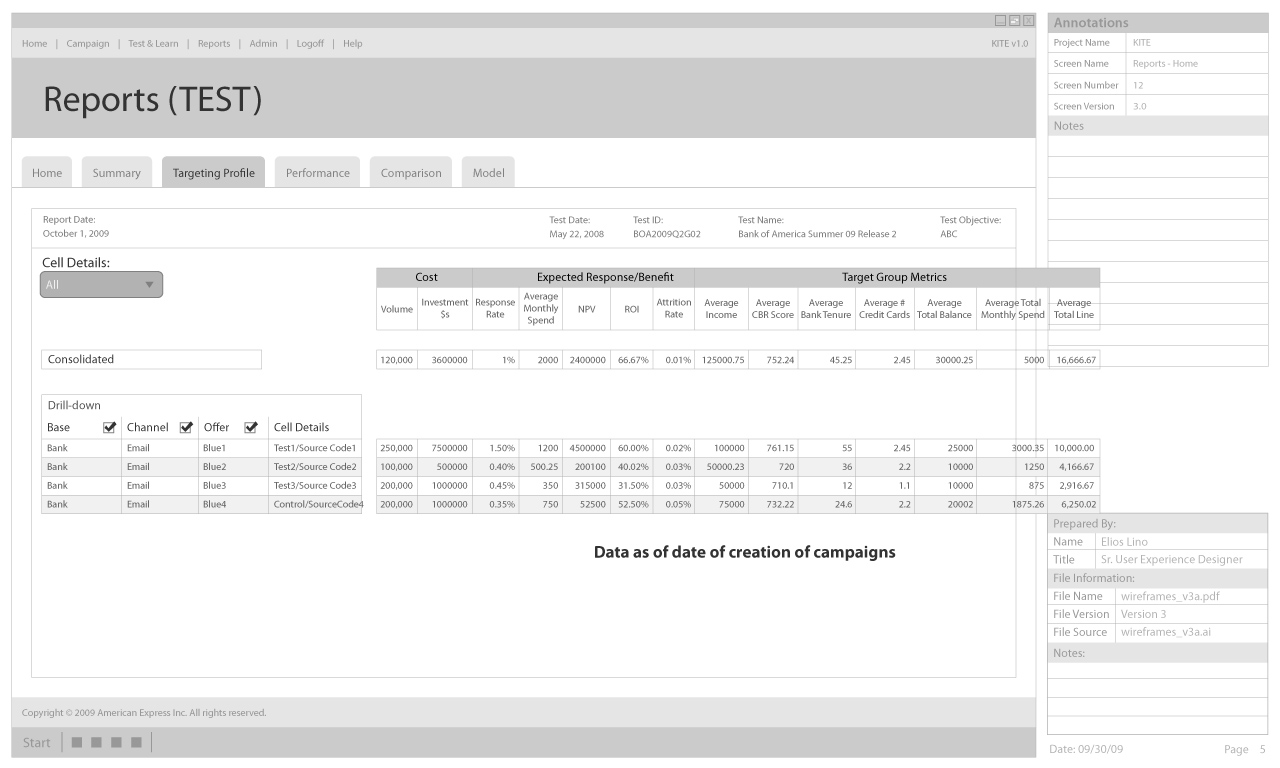1280x768 pixels.
Task: Toggle the Offer checkbox
Action: tap(251, 428)
